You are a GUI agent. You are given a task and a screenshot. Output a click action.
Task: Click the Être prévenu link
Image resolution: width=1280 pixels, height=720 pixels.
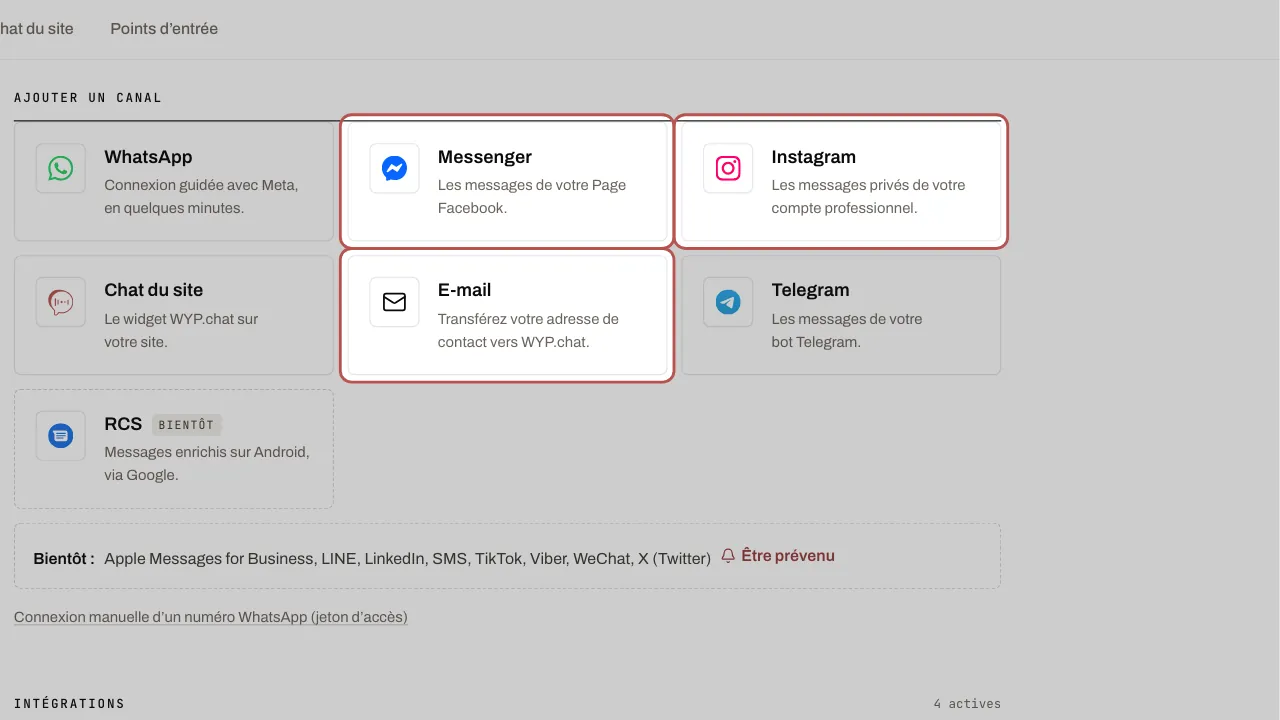tap(778, 556)
